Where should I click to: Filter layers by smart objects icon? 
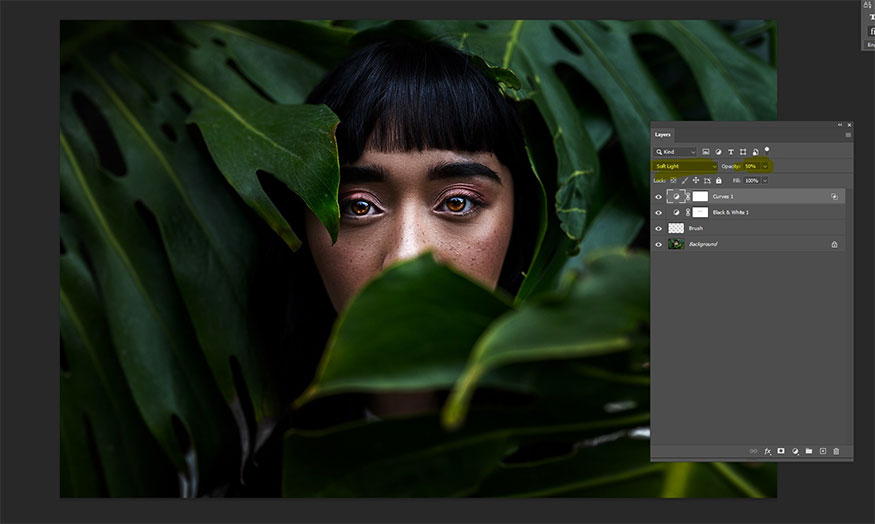point(755,152)
